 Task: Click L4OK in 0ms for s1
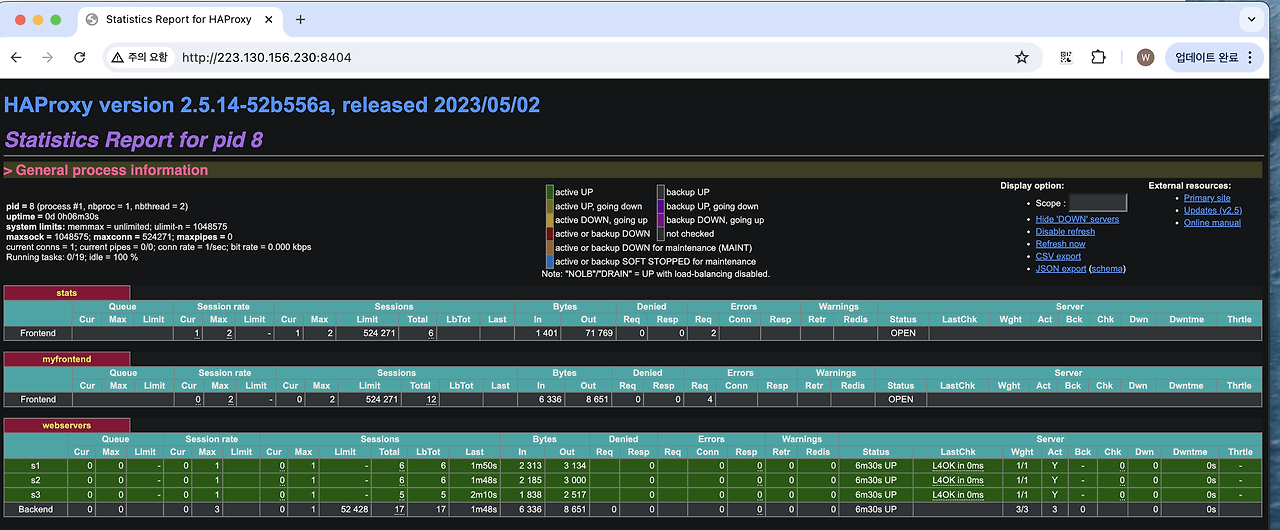point(958,465)
